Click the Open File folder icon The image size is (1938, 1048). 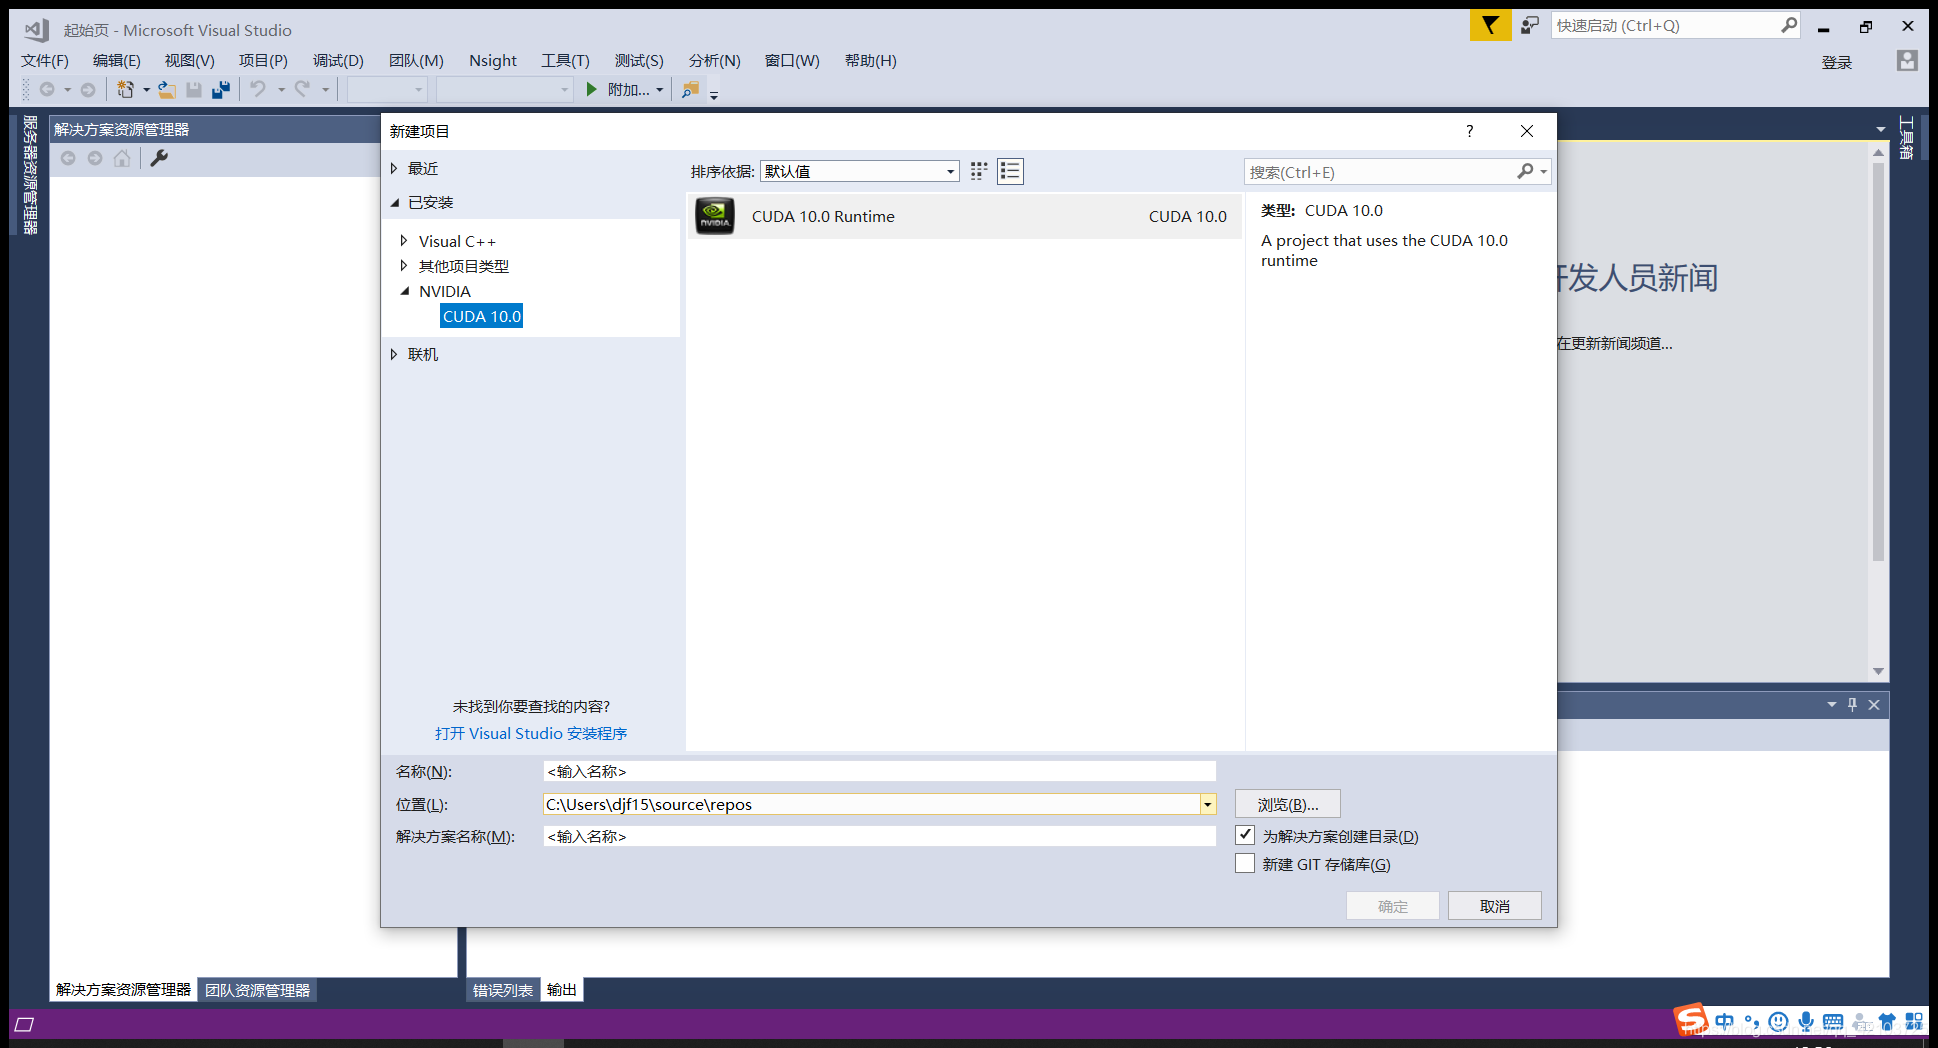tap(166, 89)
